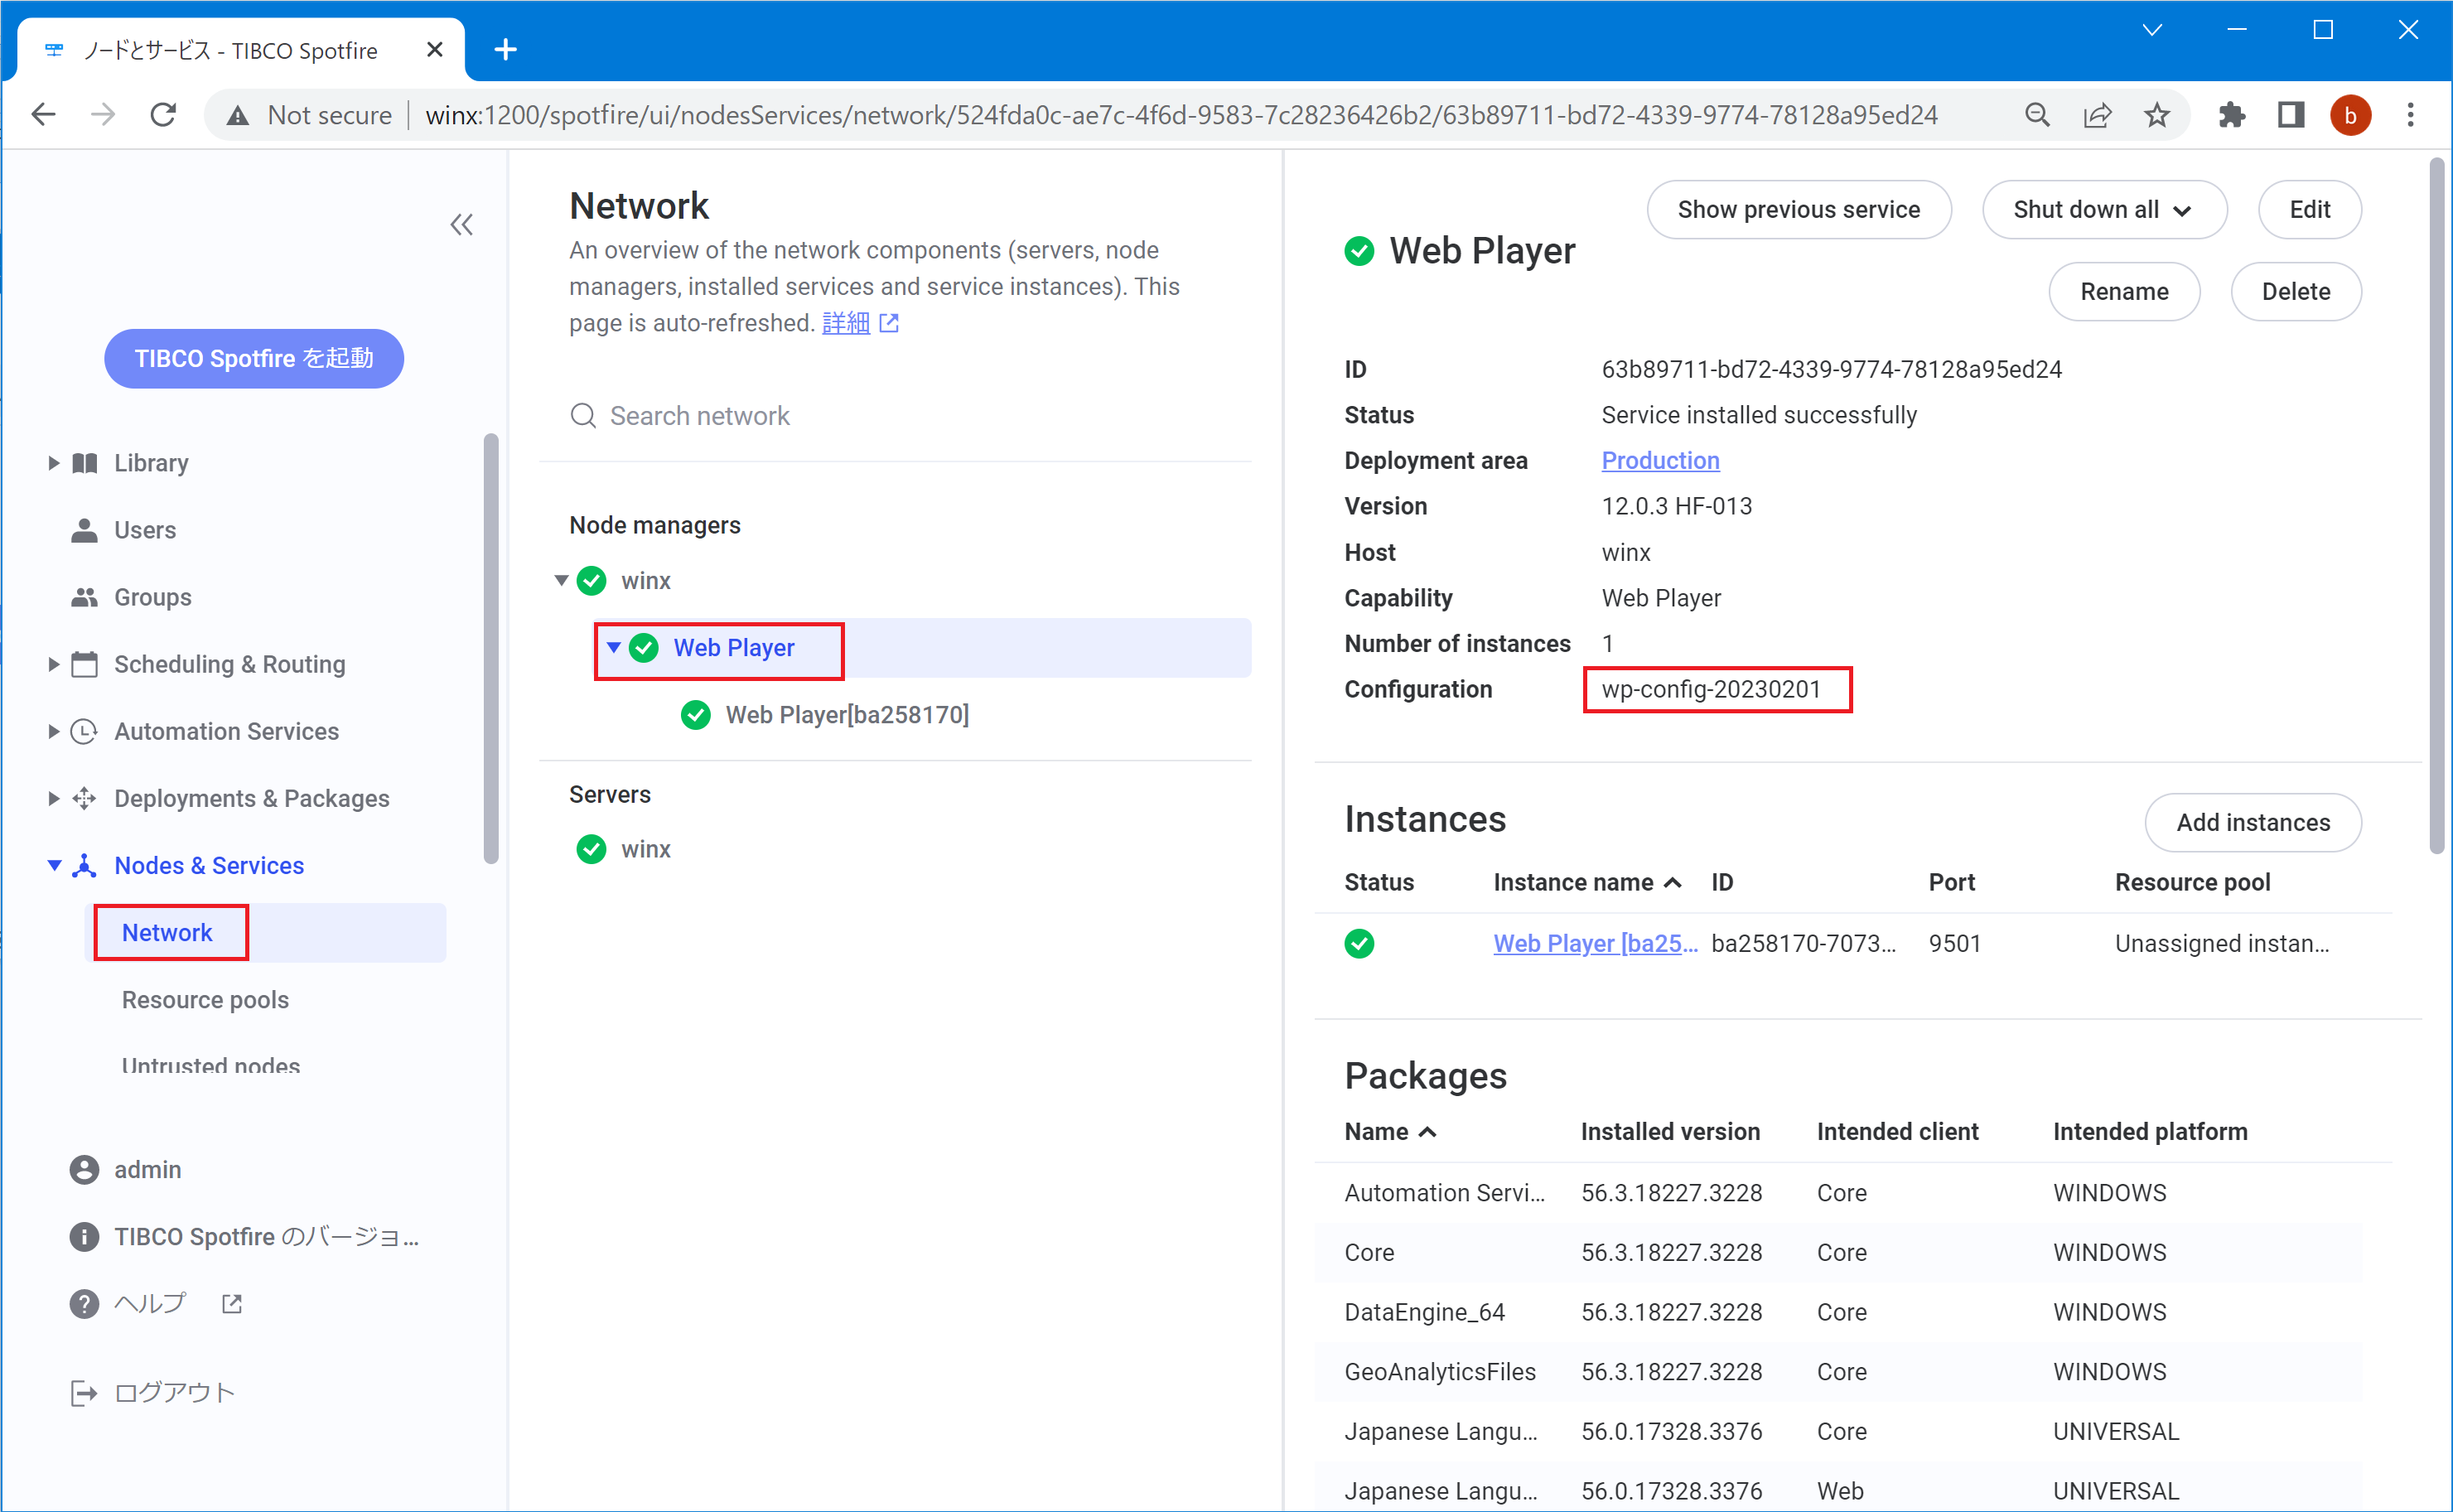The height and width of the screenshot is (1512, 2453).
Task: Select the ノードとサービス browser tab
Action: pyautogui.click(x=242, y=50)
